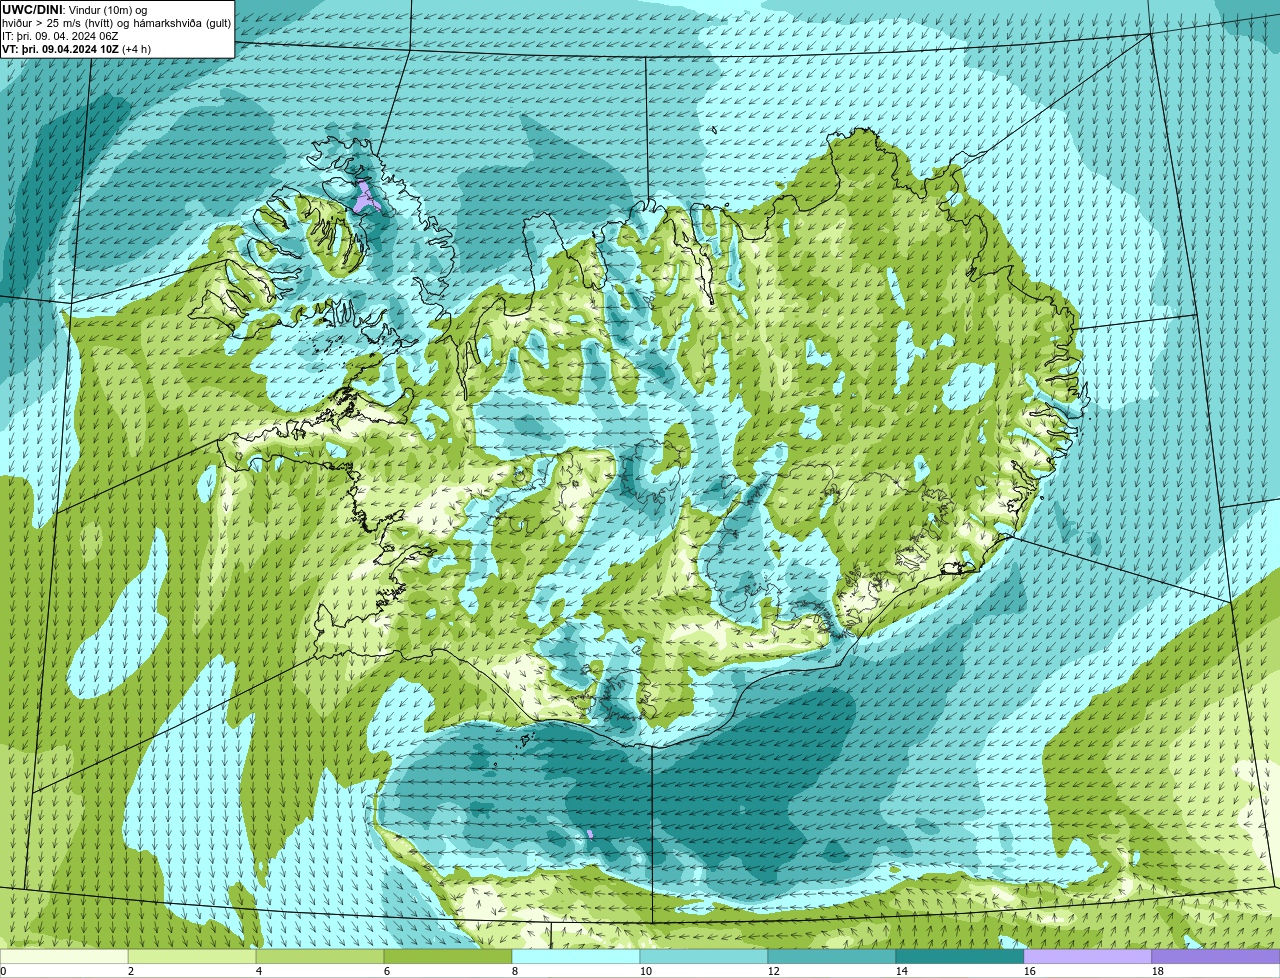Select the 'hviður > 25 m/s (hvítt)' legend line
This screenshot has height=978, width=1280.
tap(117, 23)
